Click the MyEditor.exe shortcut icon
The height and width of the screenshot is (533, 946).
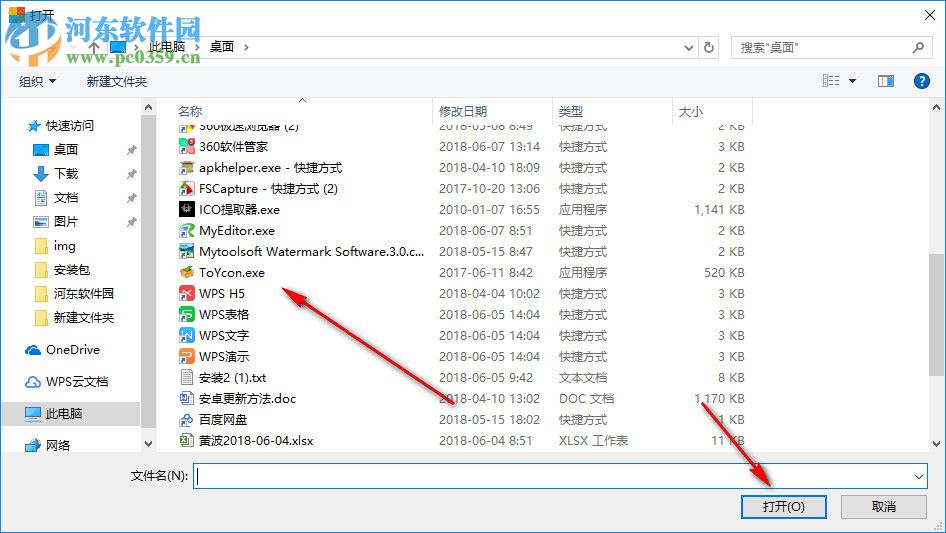pos(186,231)
